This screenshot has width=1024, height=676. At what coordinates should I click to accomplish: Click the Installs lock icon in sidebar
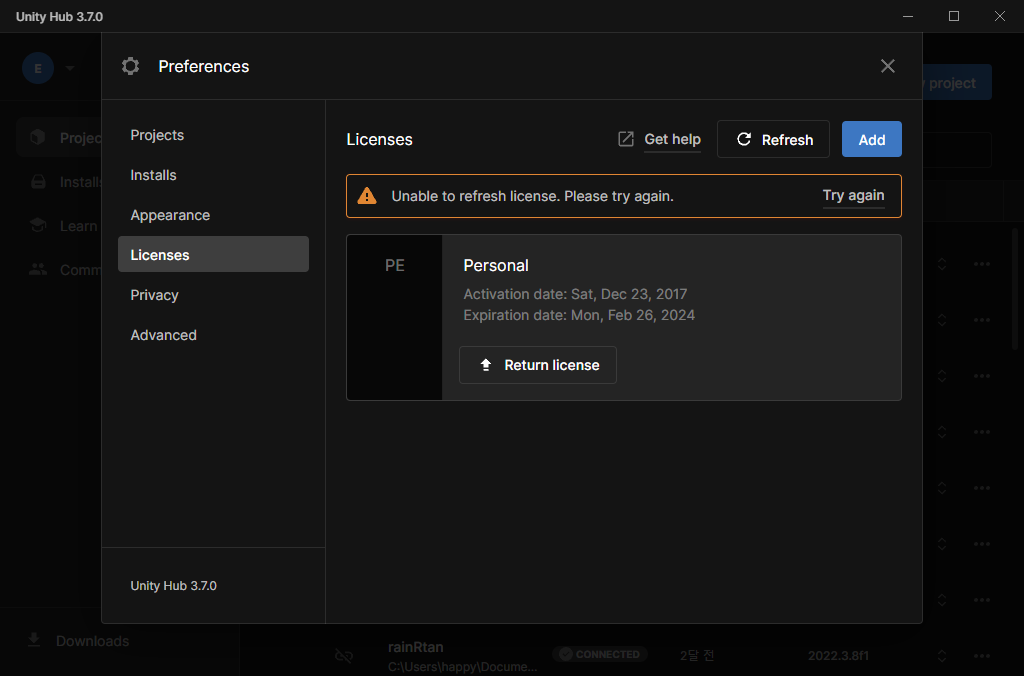(39, 182)
